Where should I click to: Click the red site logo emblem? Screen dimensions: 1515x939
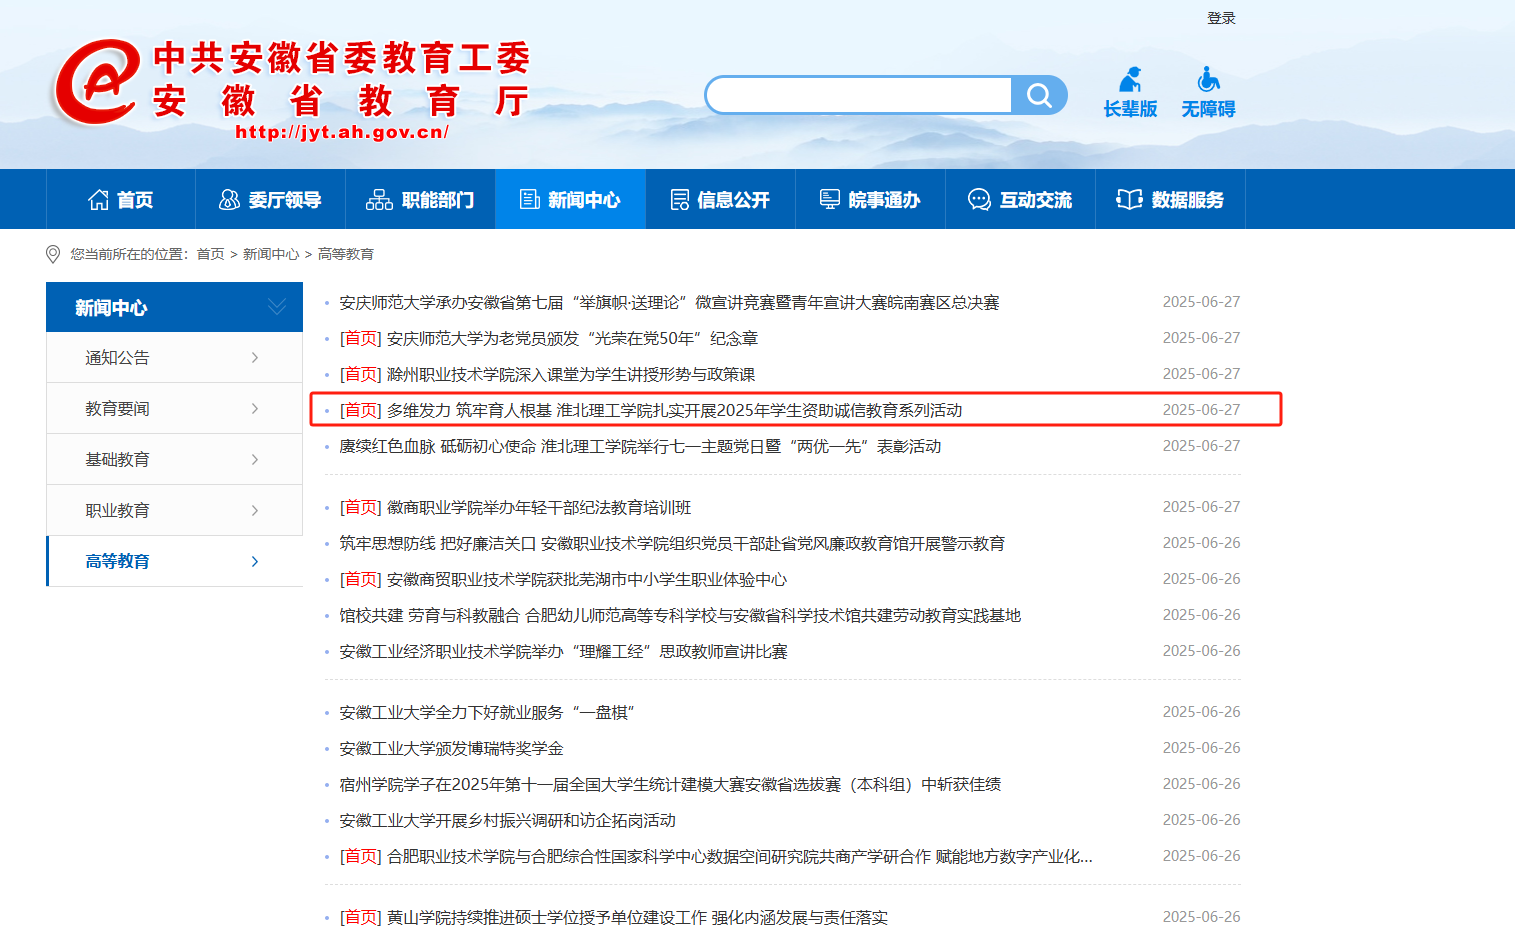[x=96, y=83]
